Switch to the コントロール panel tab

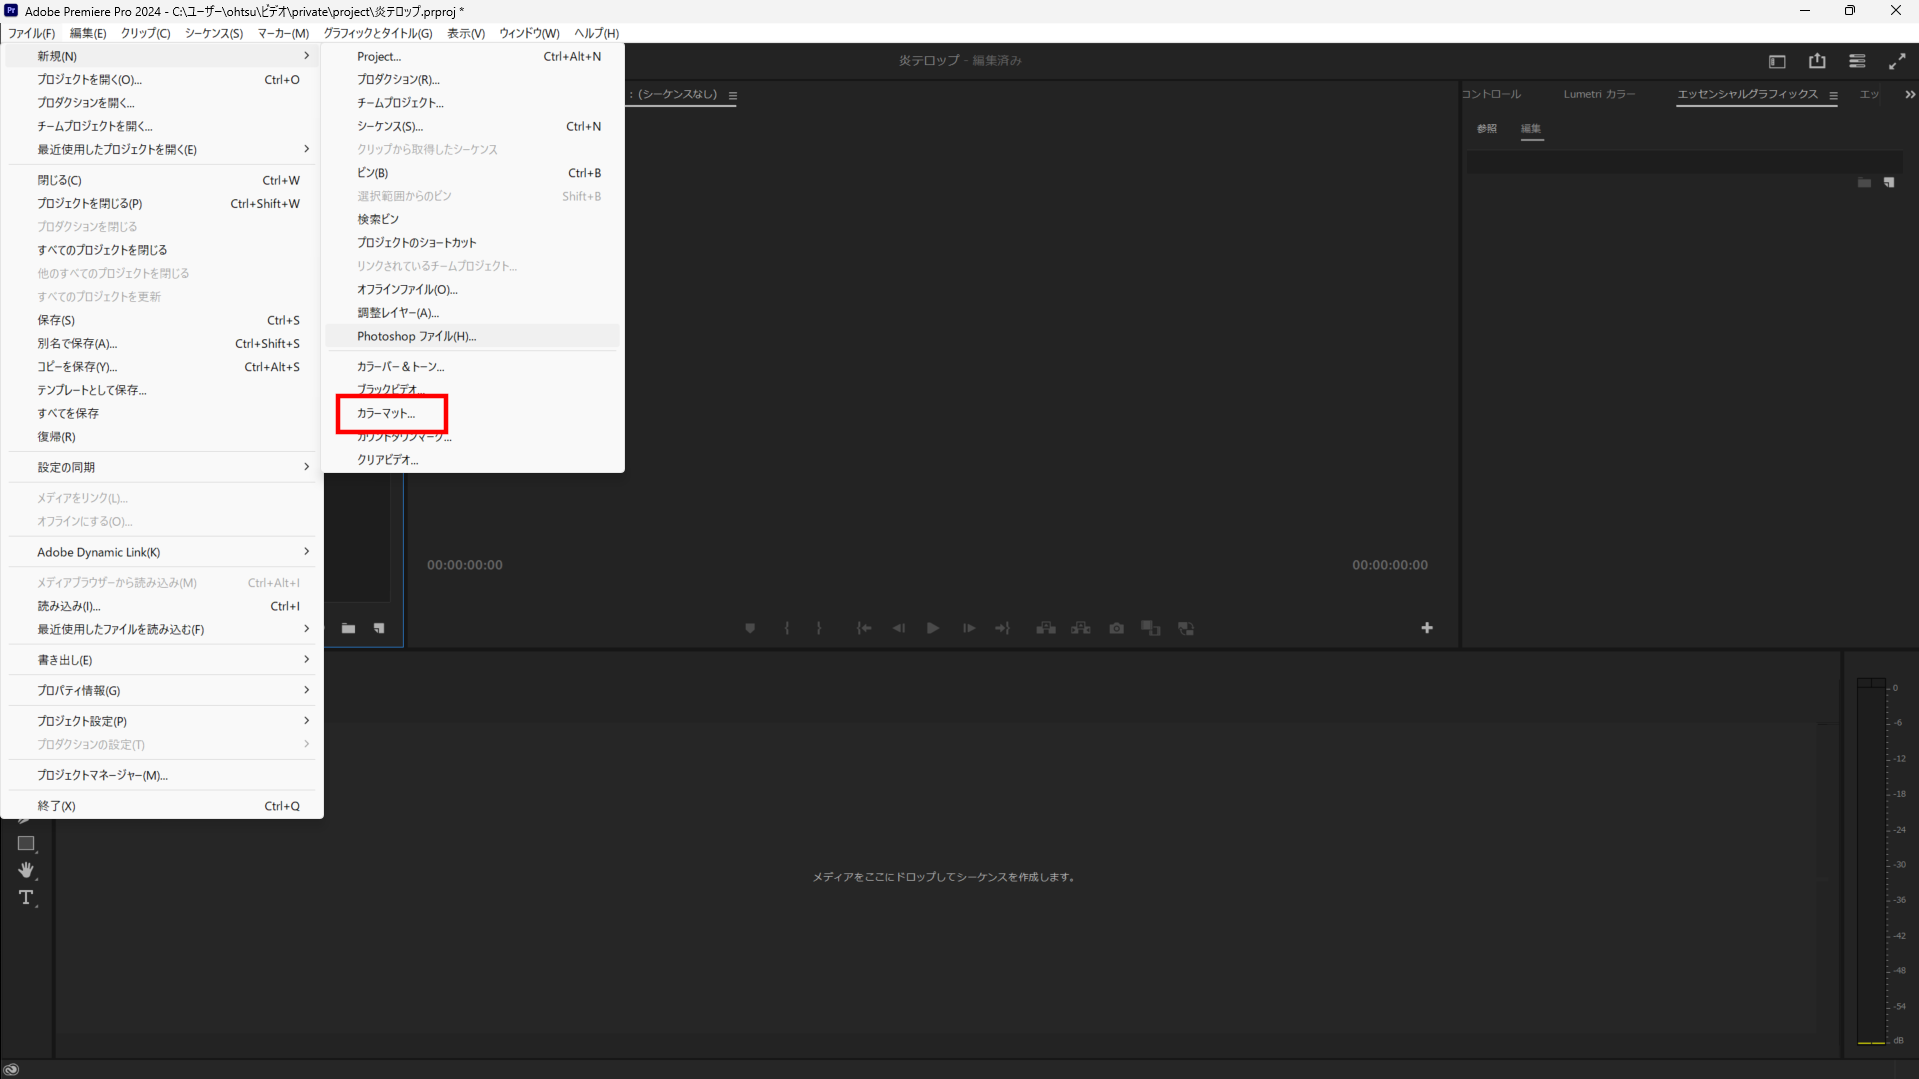pyautogui.click(x=1491, y=94)
